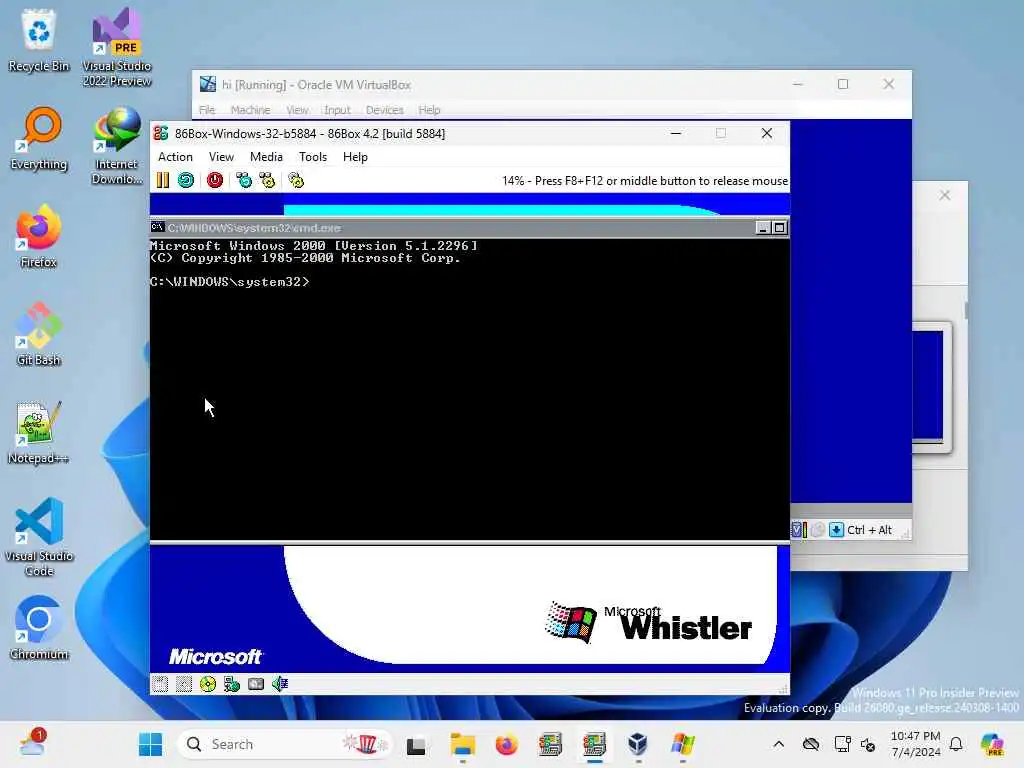Select Chromium desktop shortcut
This screenshot has width=1024, height=768.
[39, 628]
